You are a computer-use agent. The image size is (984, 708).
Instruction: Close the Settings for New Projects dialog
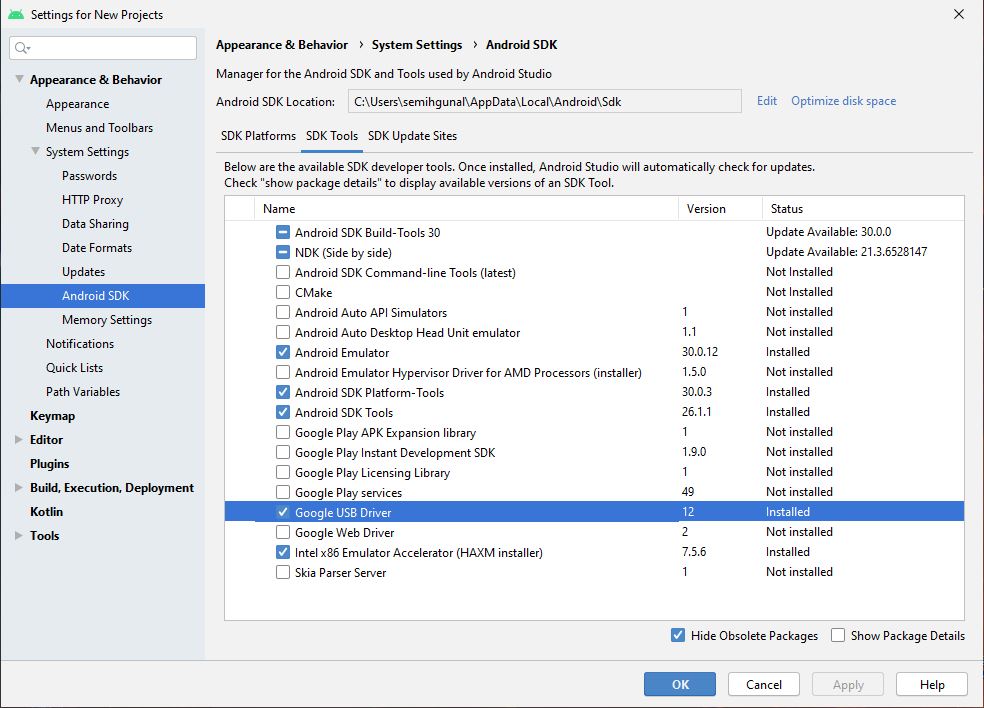(x=958, y=14)
